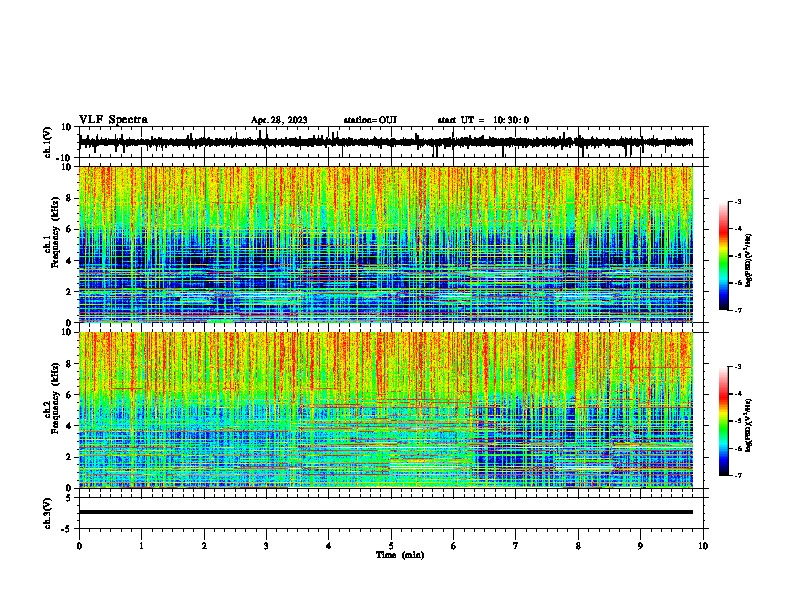The height and width of the screenshot is (612, 792).
Task: Click the "9" tick on the time axis
Action: pos(640,546)
